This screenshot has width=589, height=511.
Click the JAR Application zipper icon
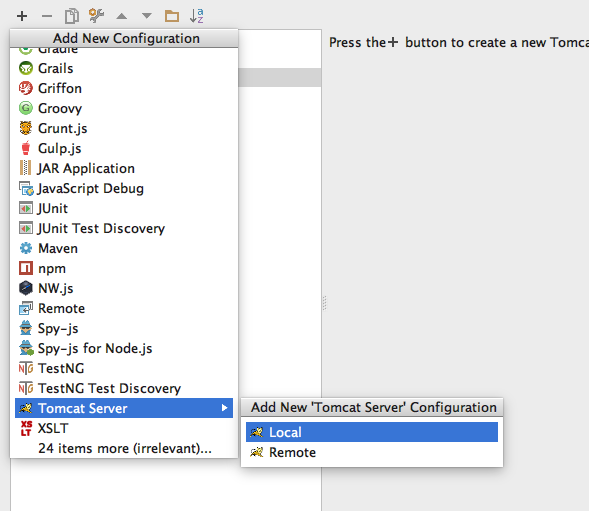(x=25, y=168)
